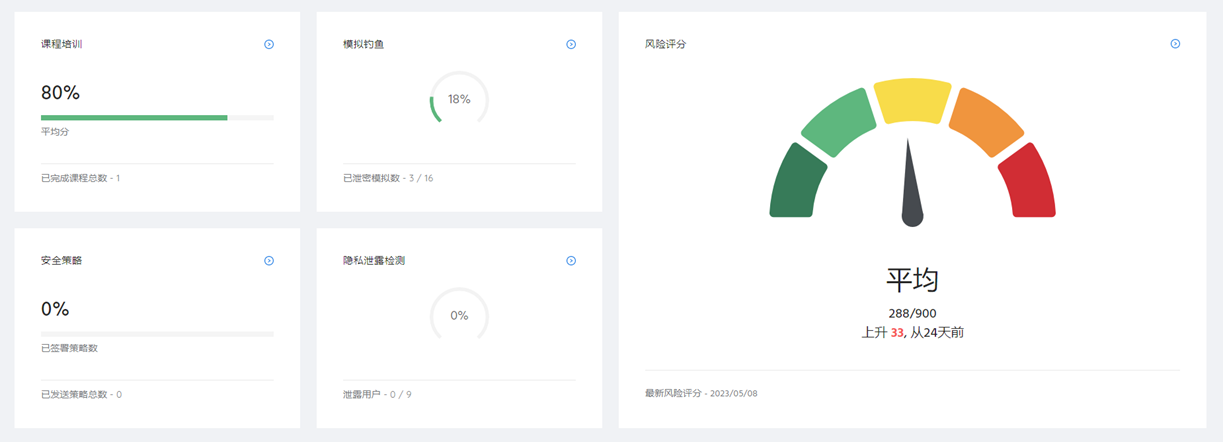Open the 课程培训 card arrow icon
Image resolution: width=1223 pixels, height=442 pixels.
pyautogui.click(x=269, y=44)
